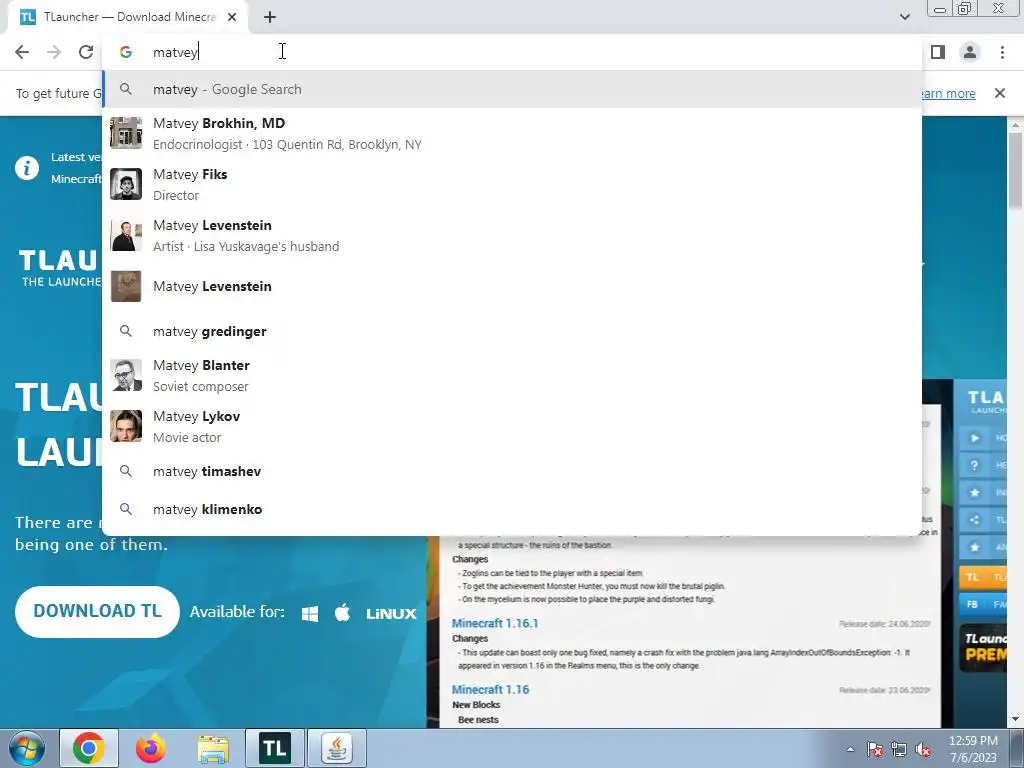The image size is (1024, 768).
Task: Select suggestion Matvey Brokhin, MD
Action: pyautogui.click(x=512, y=133)
